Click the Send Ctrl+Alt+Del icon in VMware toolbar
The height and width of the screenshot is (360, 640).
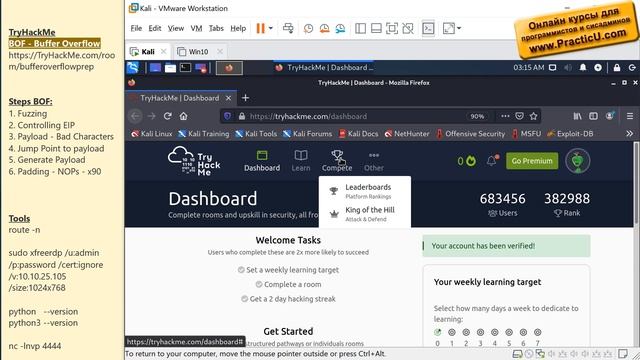coord(288,28)
